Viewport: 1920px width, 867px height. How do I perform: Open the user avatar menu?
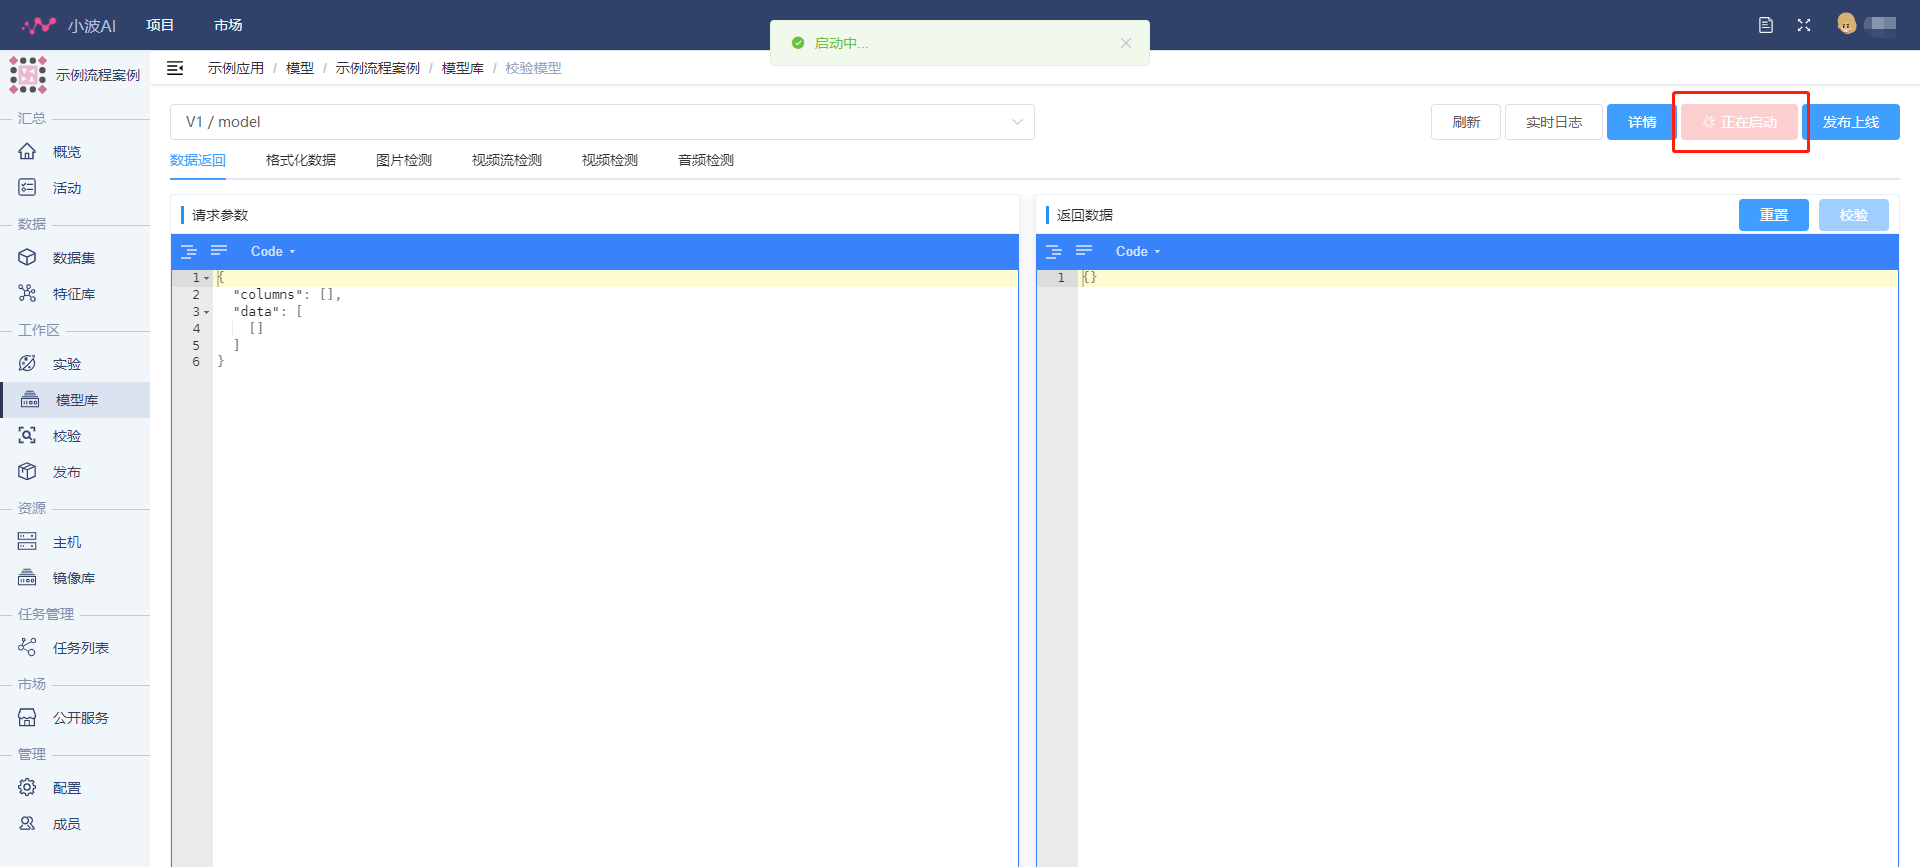[x=1847, y=24]
